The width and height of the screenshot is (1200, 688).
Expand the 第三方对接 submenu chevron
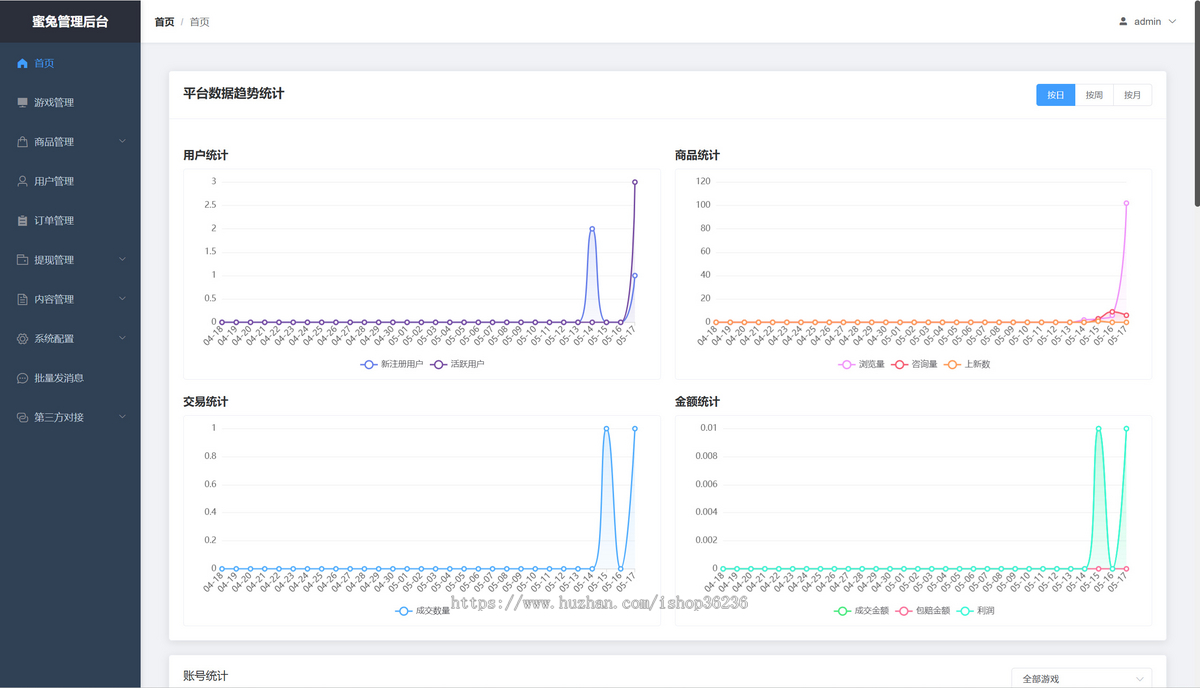pos(122,417)
